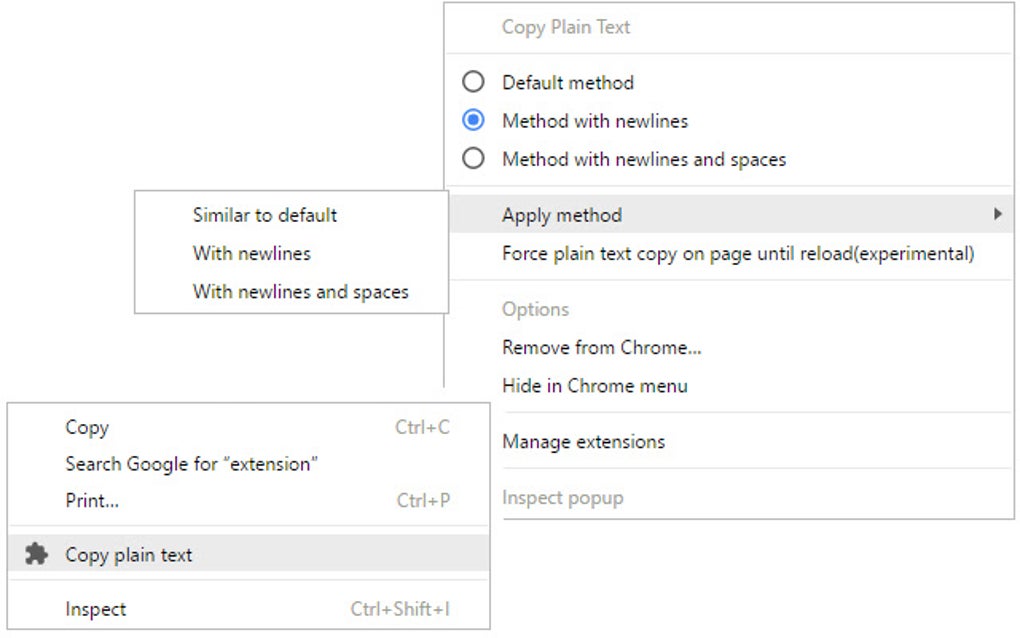Click Force plain text copy on page

(737, 253)
